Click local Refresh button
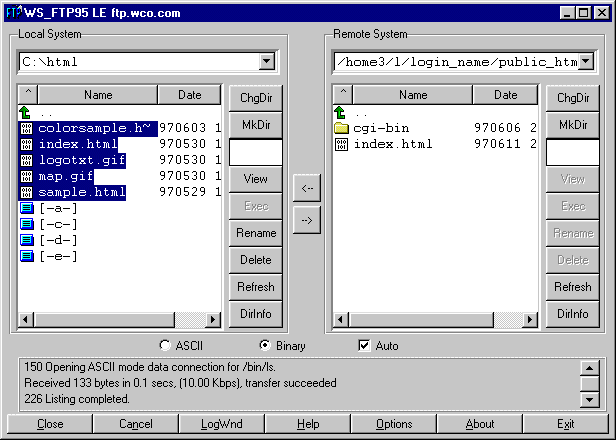This screenshot has width=616, height=440. [256, 287]
